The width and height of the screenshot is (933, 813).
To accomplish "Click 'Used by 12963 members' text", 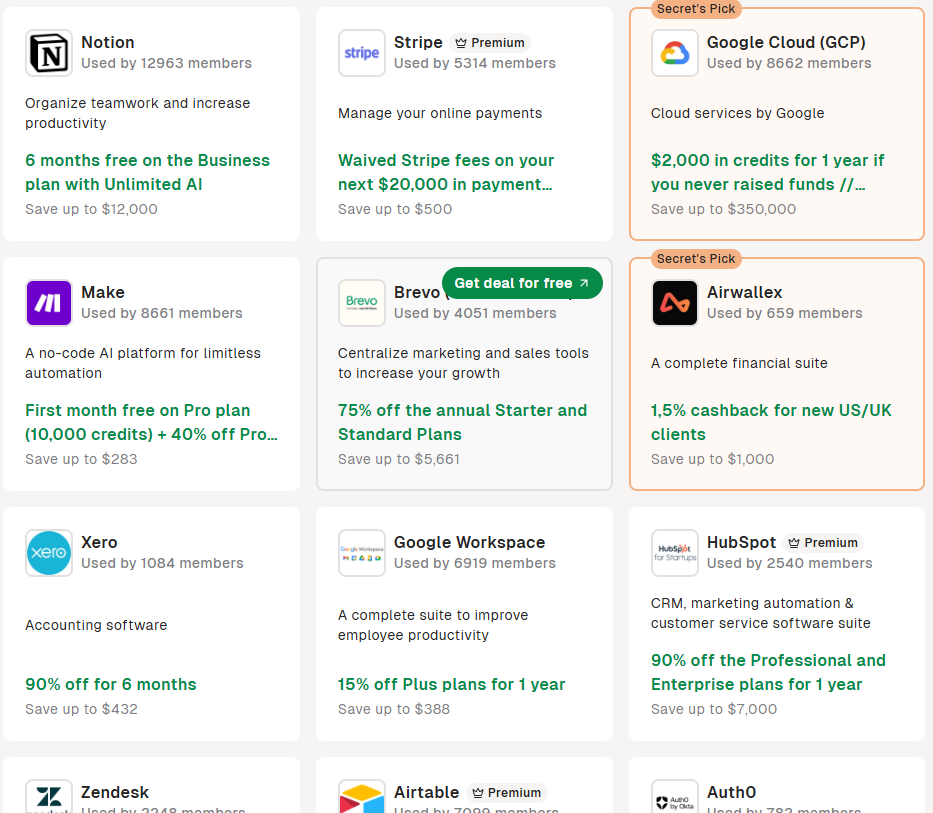I will point(167,63).
